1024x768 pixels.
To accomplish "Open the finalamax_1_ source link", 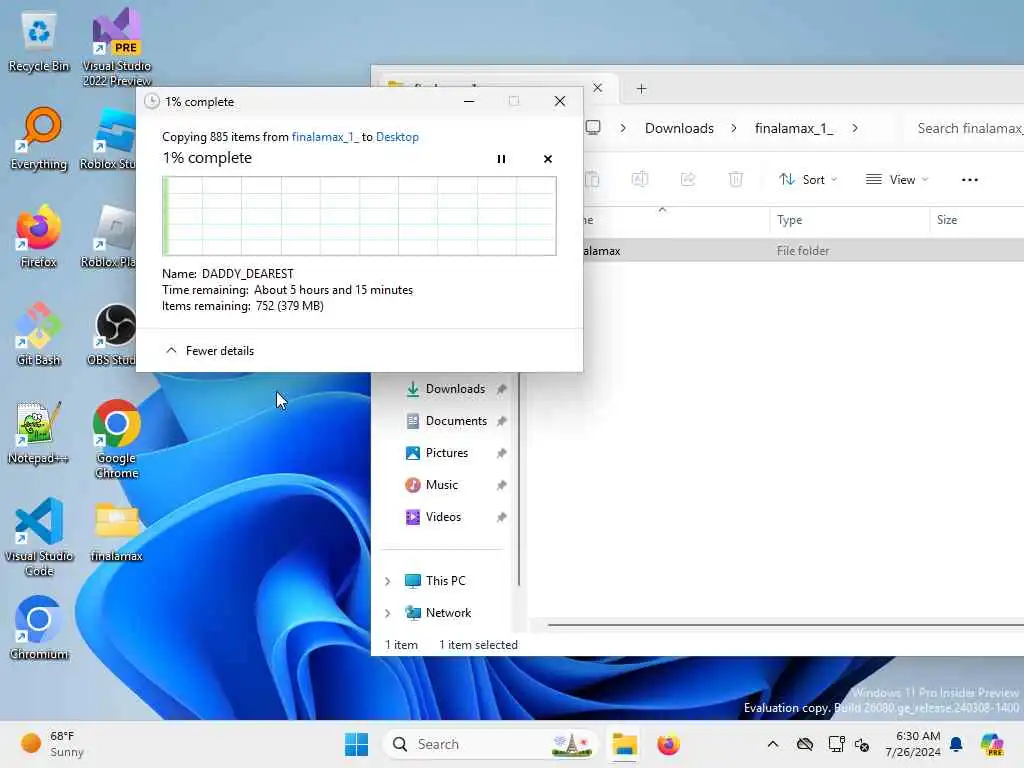I will point(325,136).
